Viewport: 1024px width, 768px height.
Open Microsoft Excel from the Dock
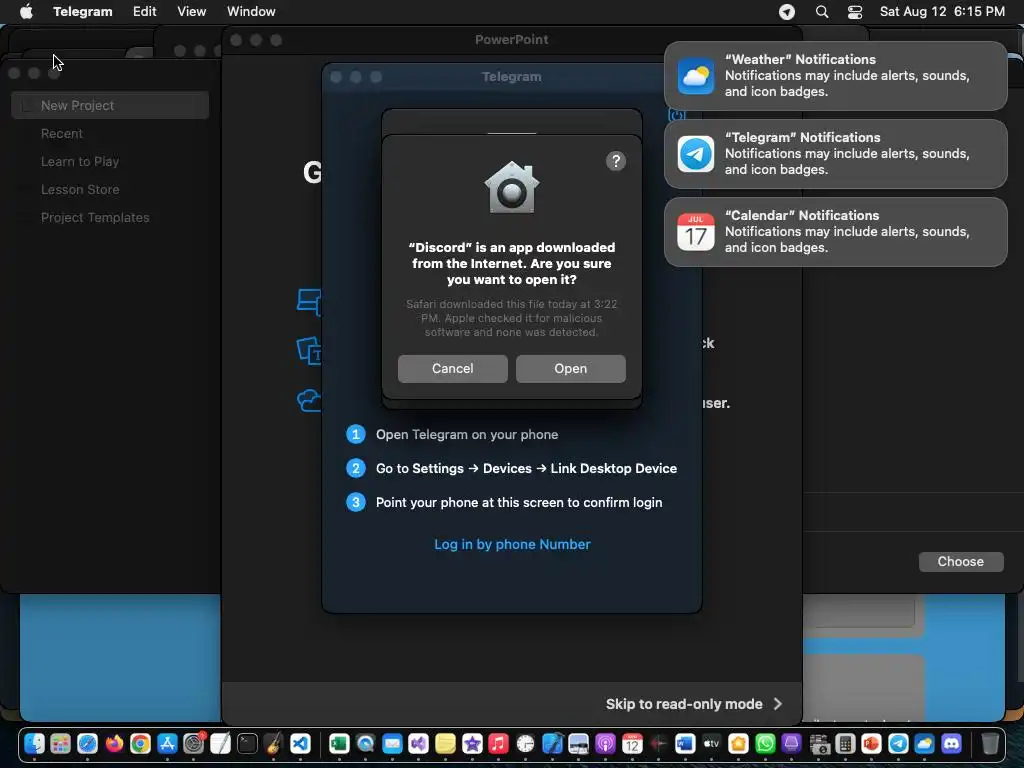point(339,743)
